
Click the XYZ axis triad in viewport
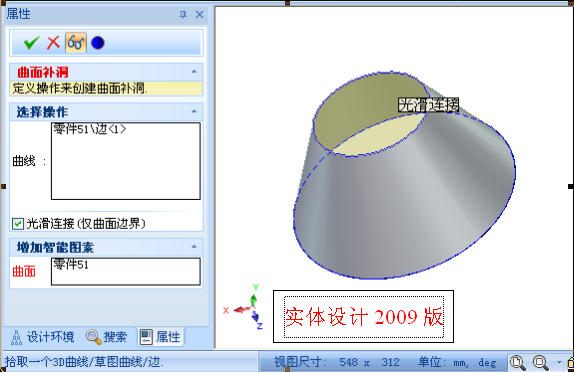click(x=243, y=307)
